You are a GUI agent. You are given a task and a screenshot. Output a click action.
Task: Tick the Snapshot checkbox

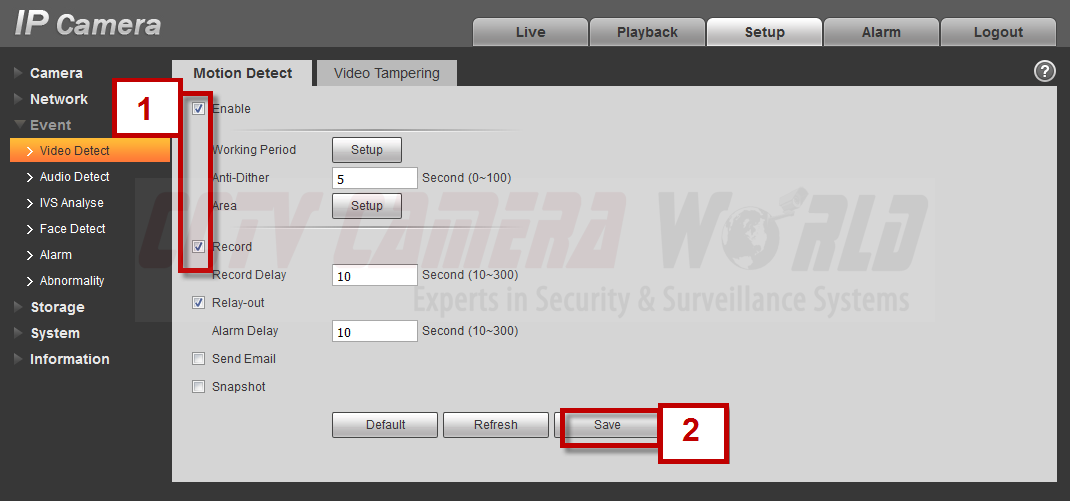pos(199,386)
